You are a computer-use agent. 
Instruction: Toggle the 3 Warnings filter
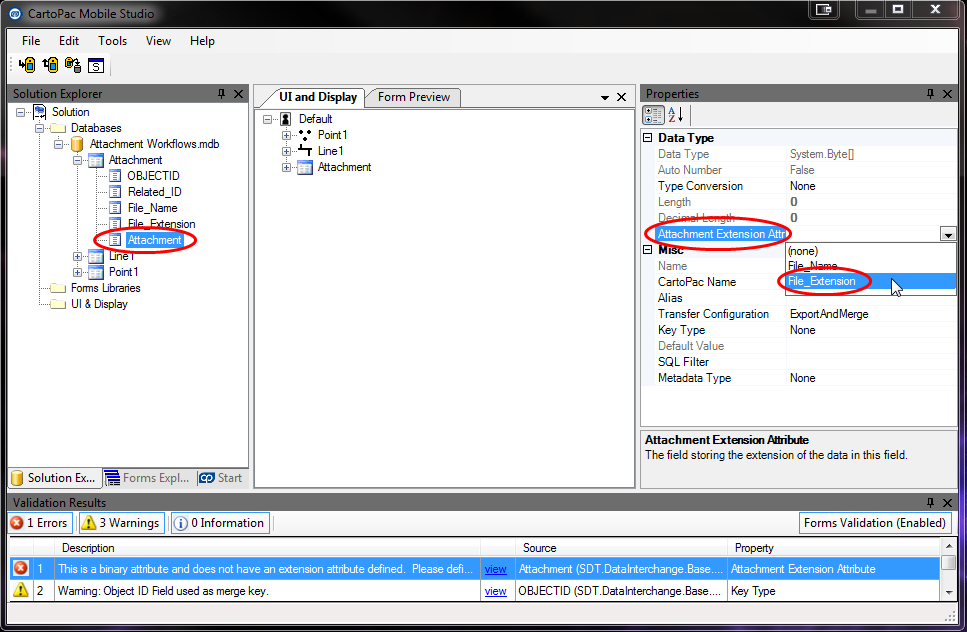coord(121,523)
